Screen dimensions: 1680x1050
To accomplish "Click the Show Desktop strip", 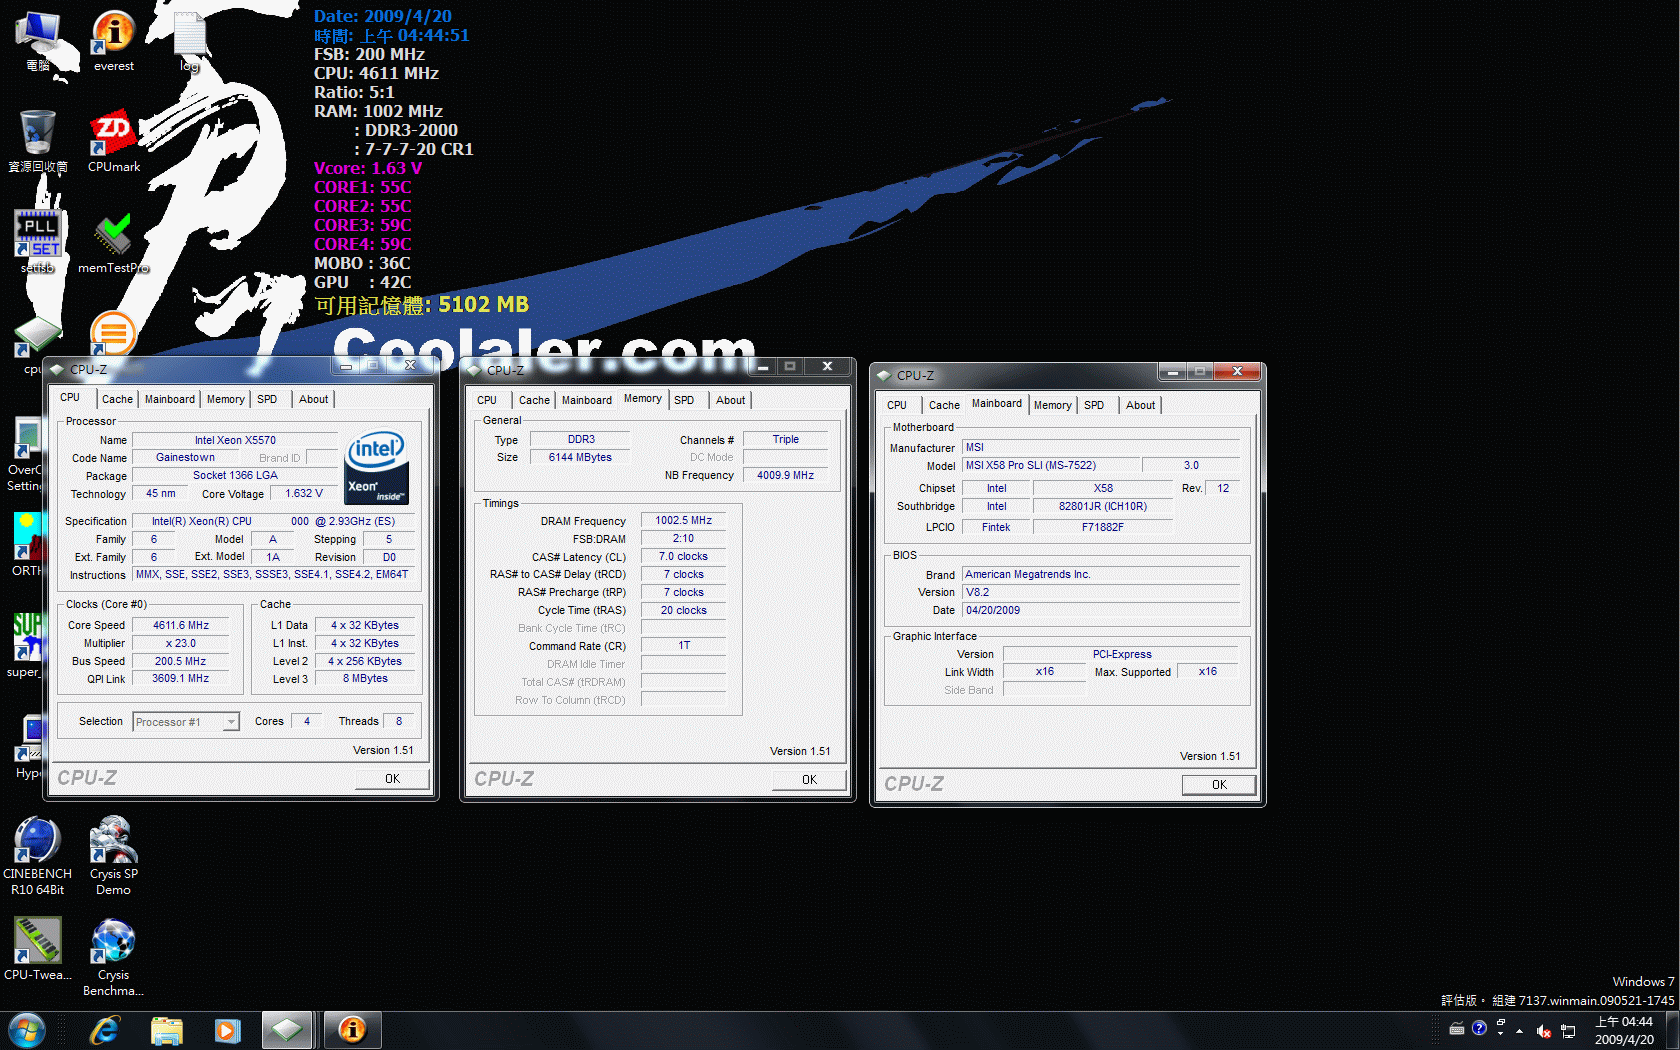I will (x=1672, y=1031).
